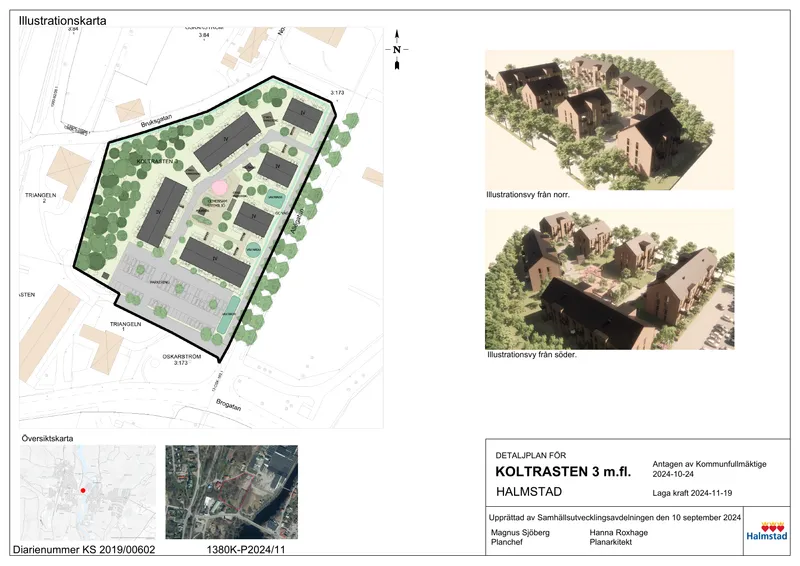
Task: Click the Bruksgatan street label
Action: pos(156,121)
